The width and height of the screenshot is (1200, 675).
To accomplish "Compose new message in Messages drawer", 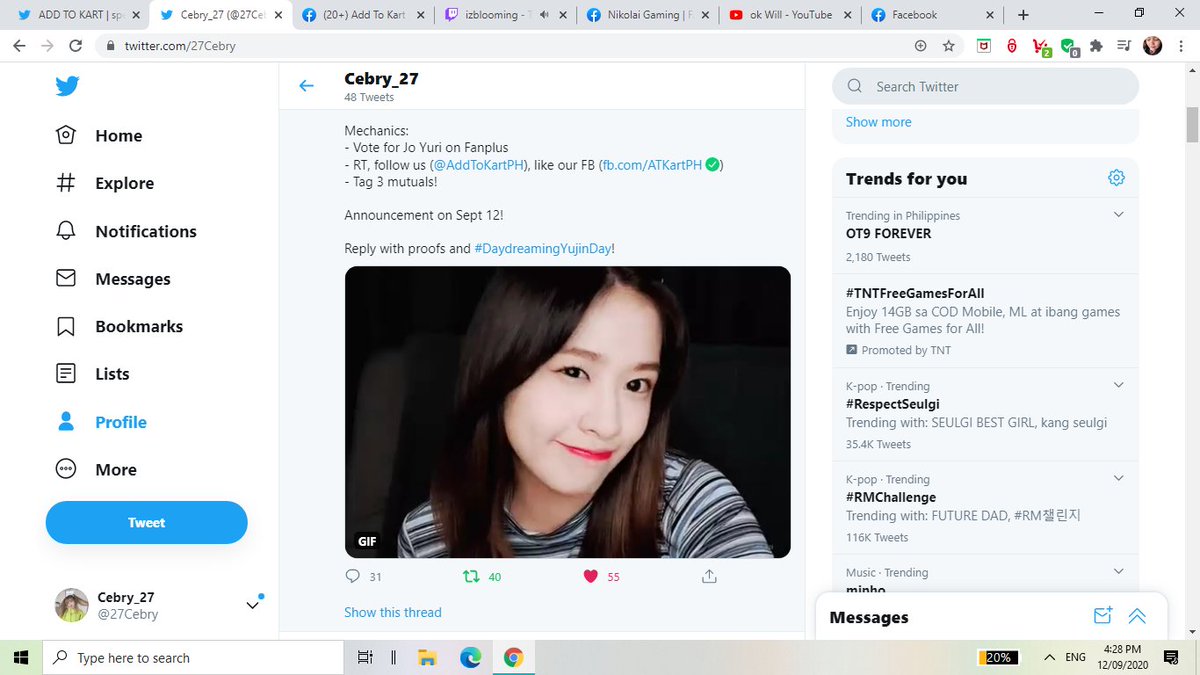I will pos(1102,616).
